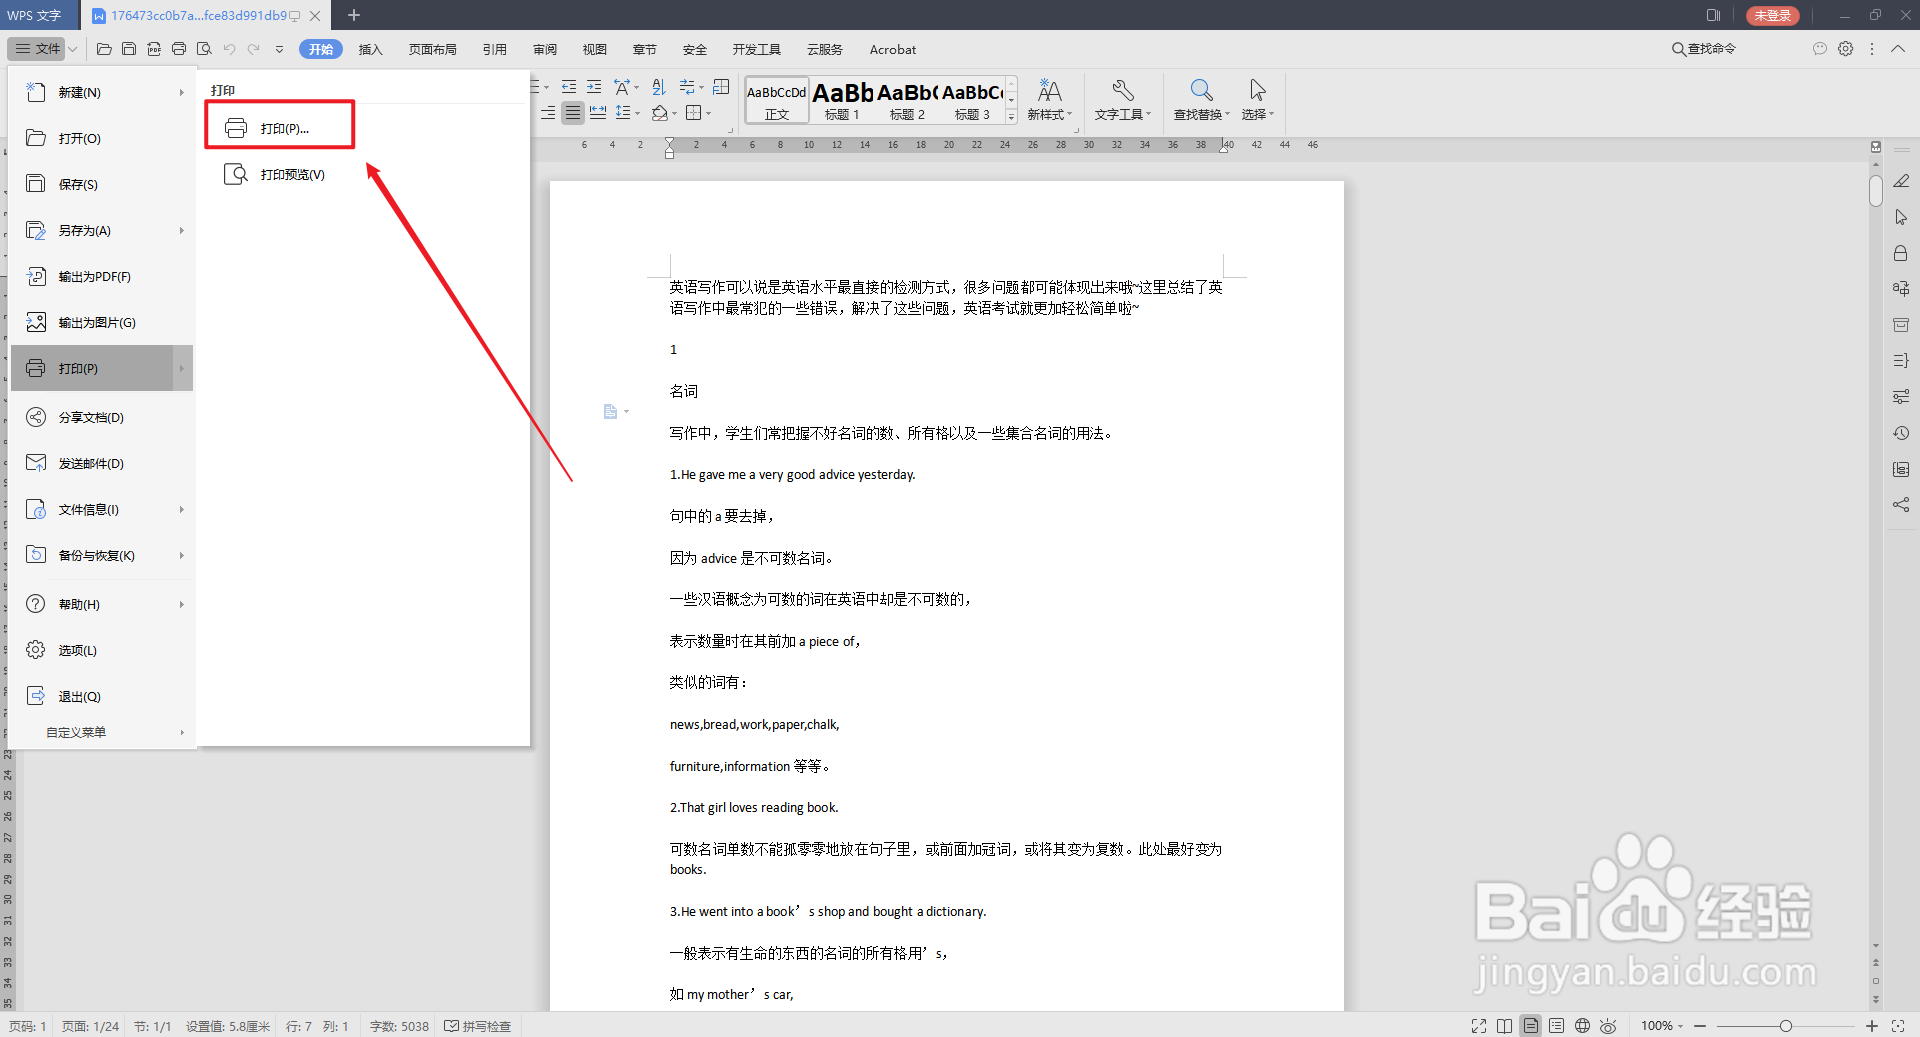Expand the 文件信息(I) submenu arrow
The image size is (1920, 1037).
click(182, 509)
